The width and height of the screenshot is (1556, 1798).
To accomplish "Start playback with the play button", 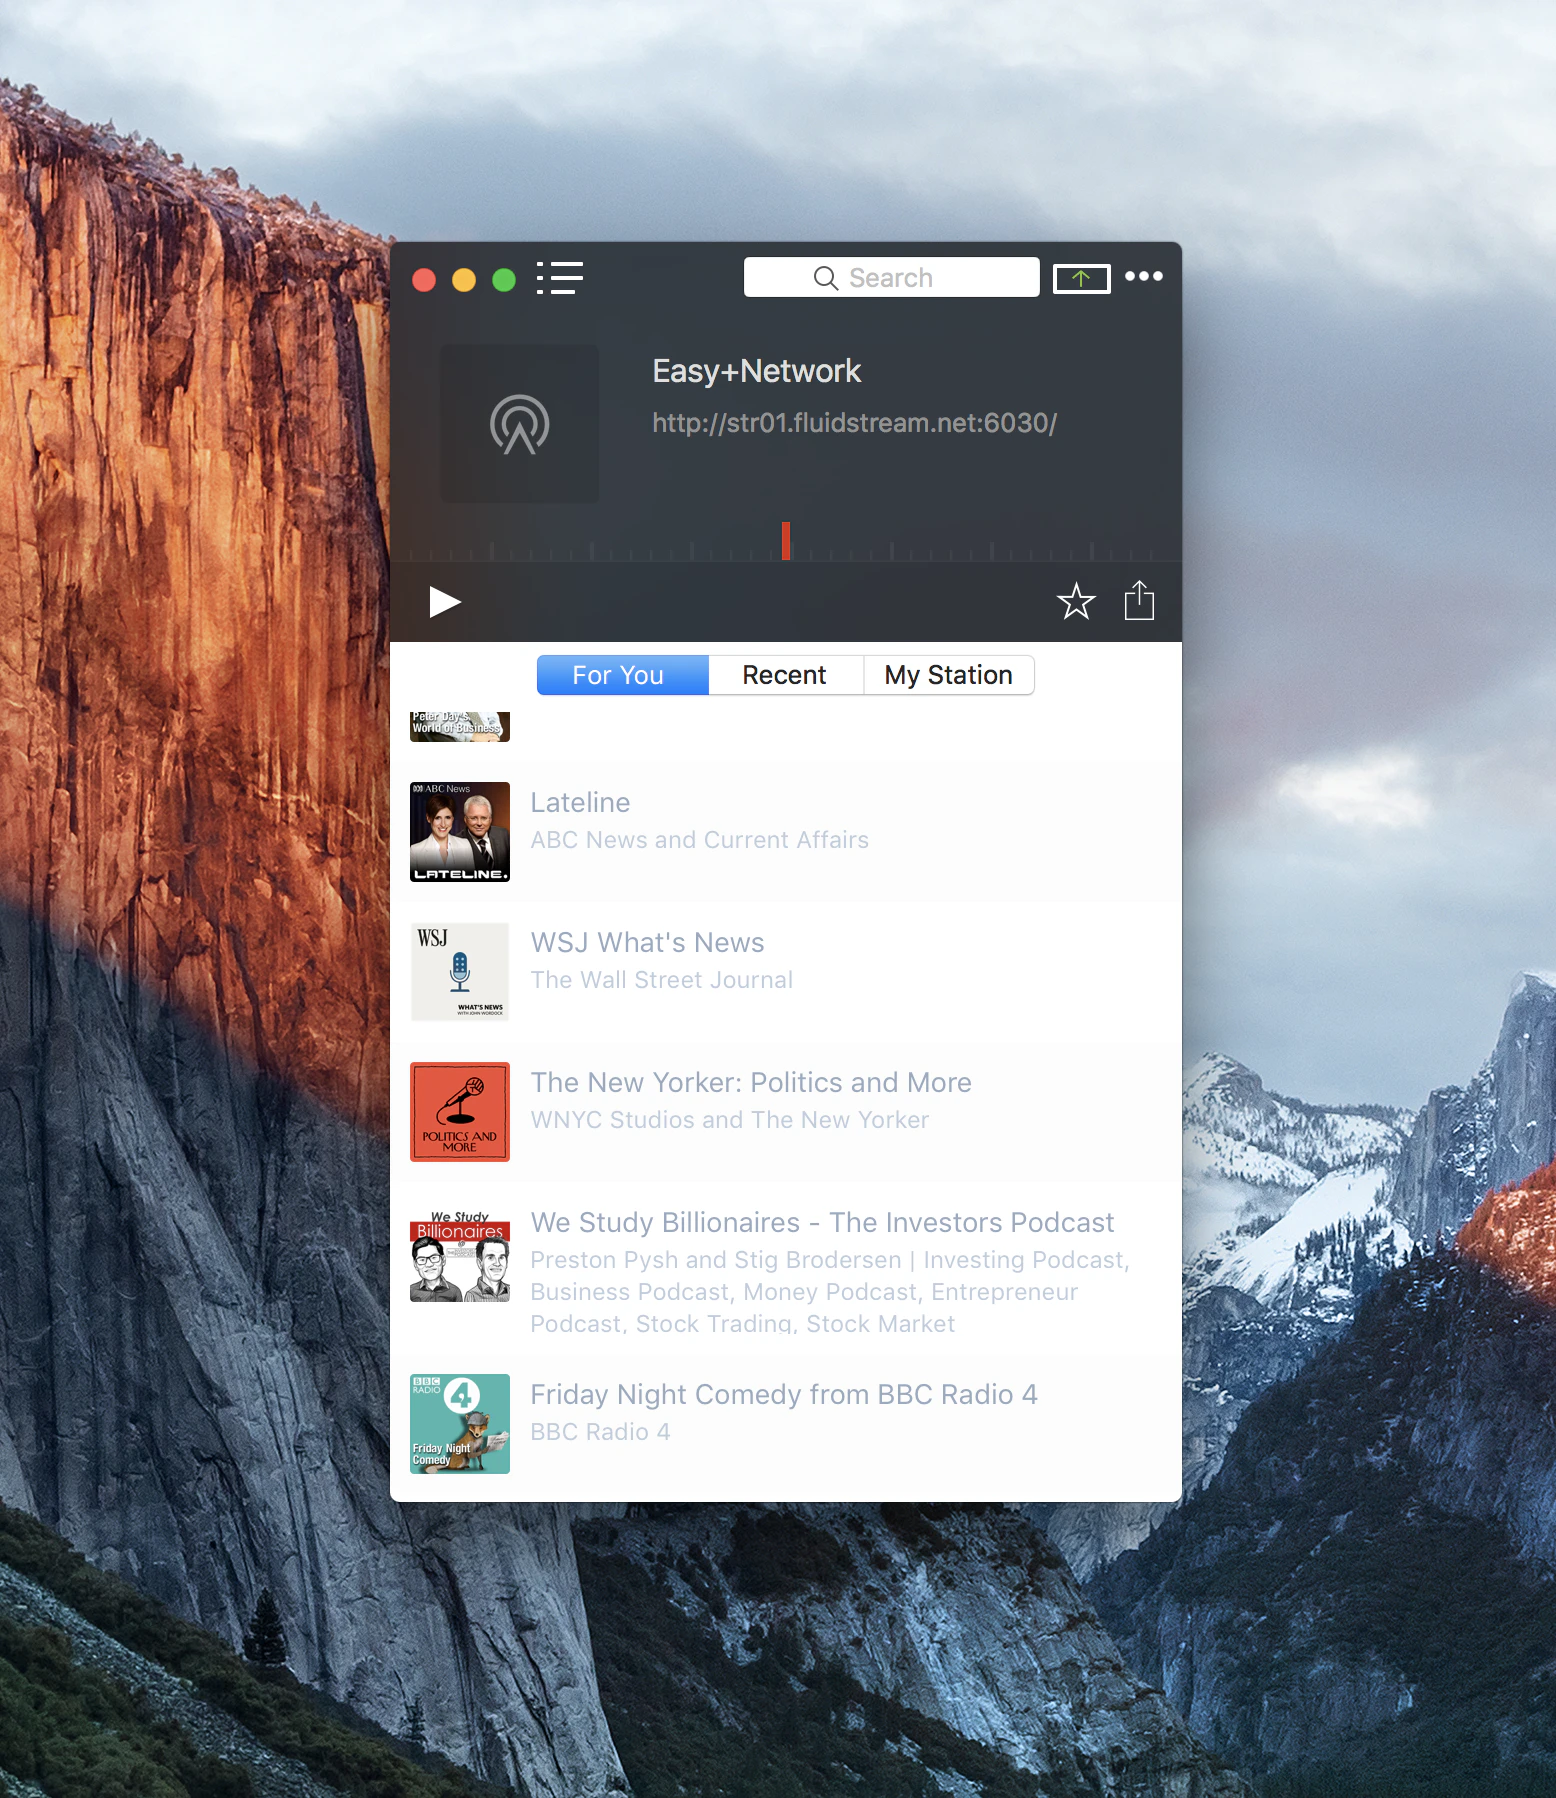I will coord(444,602).
